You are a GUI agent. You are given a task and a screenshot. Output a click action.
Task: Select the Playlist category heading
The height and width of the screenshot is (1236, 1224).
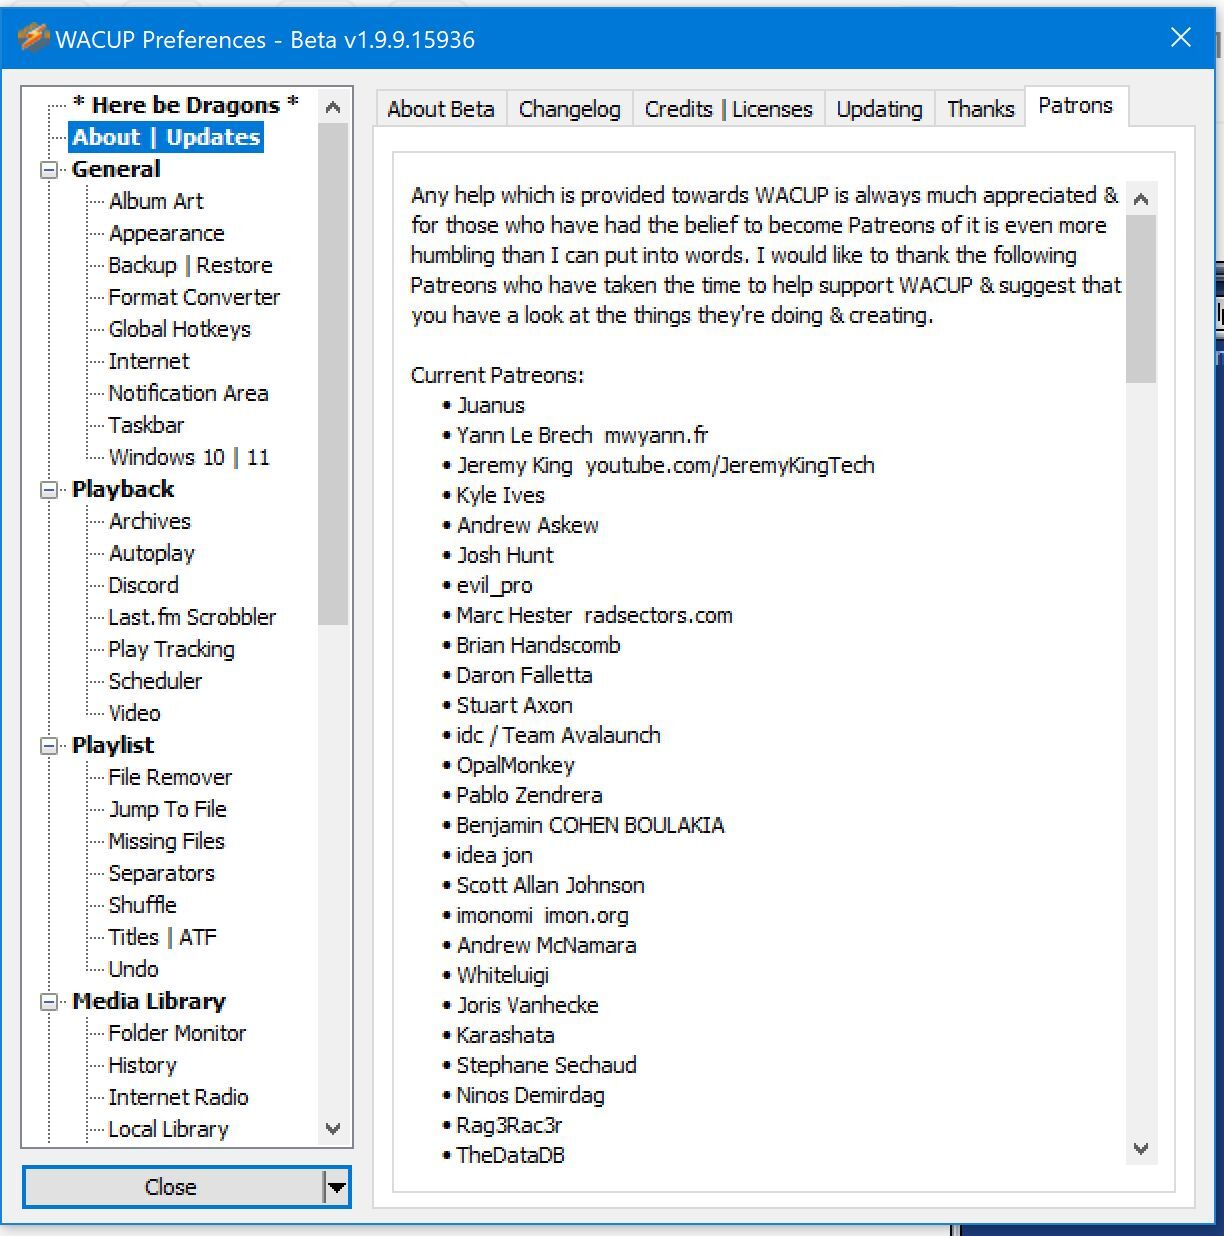(x=113, y=745)
